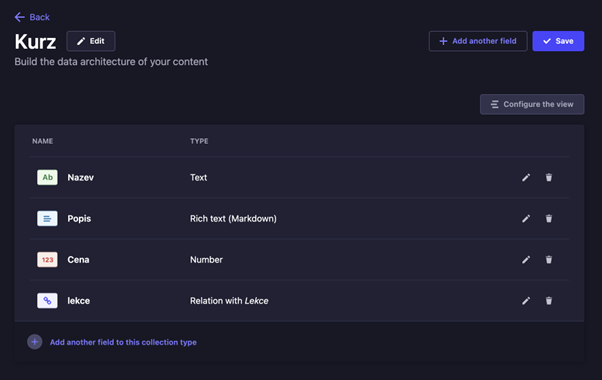Viewport: 602px width, 380px height.
Task: Delete the Nazev field with trash icon
Action: pos(549,177)
